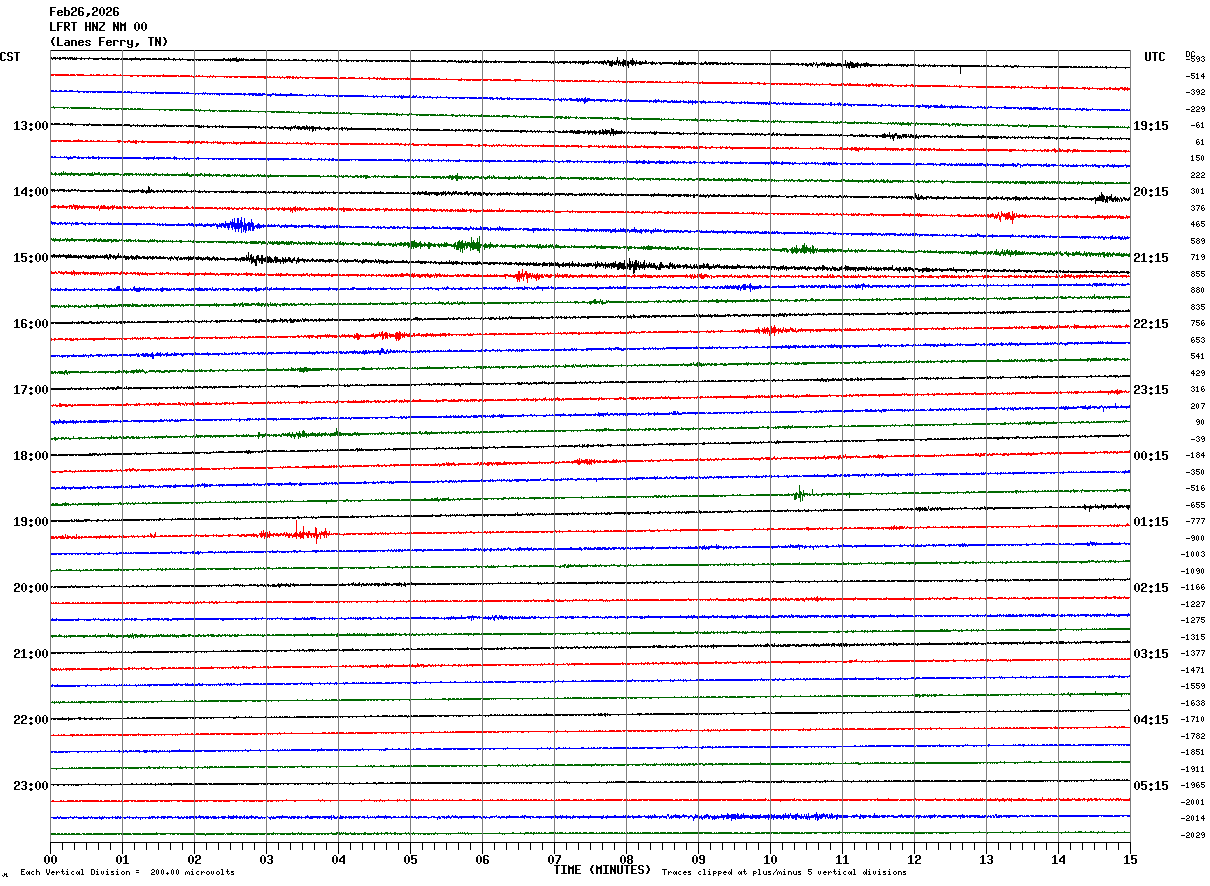The width and height of the screenshot is (1210, 886).
Task: Click the 19:00 CST time label
Action: (31, 522)
